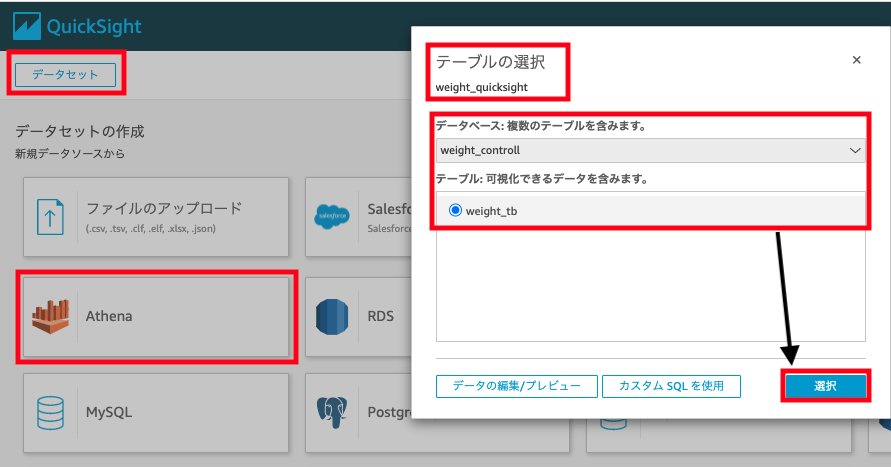Click the weight_quicksight data source name
The height and width of the screenshot is (467, 891).
482,87
